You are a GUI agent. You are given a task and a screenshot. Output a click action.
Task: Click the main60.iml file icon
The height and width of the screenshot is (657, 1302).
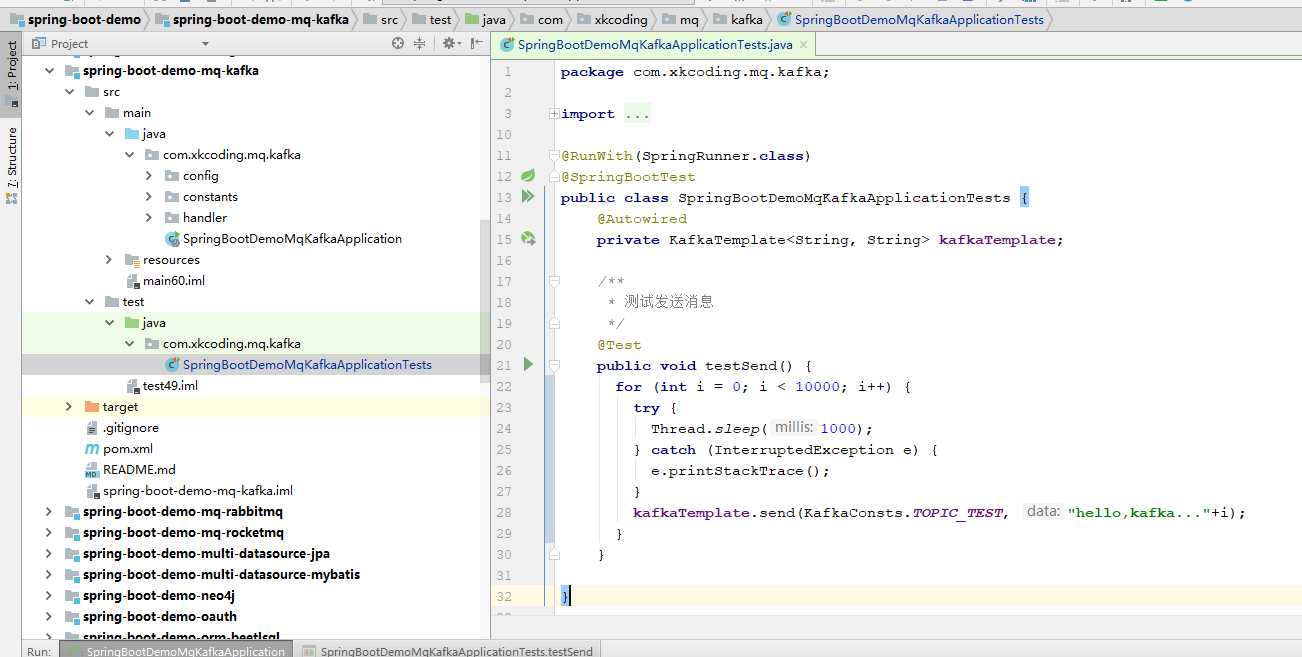coord(133,281)
